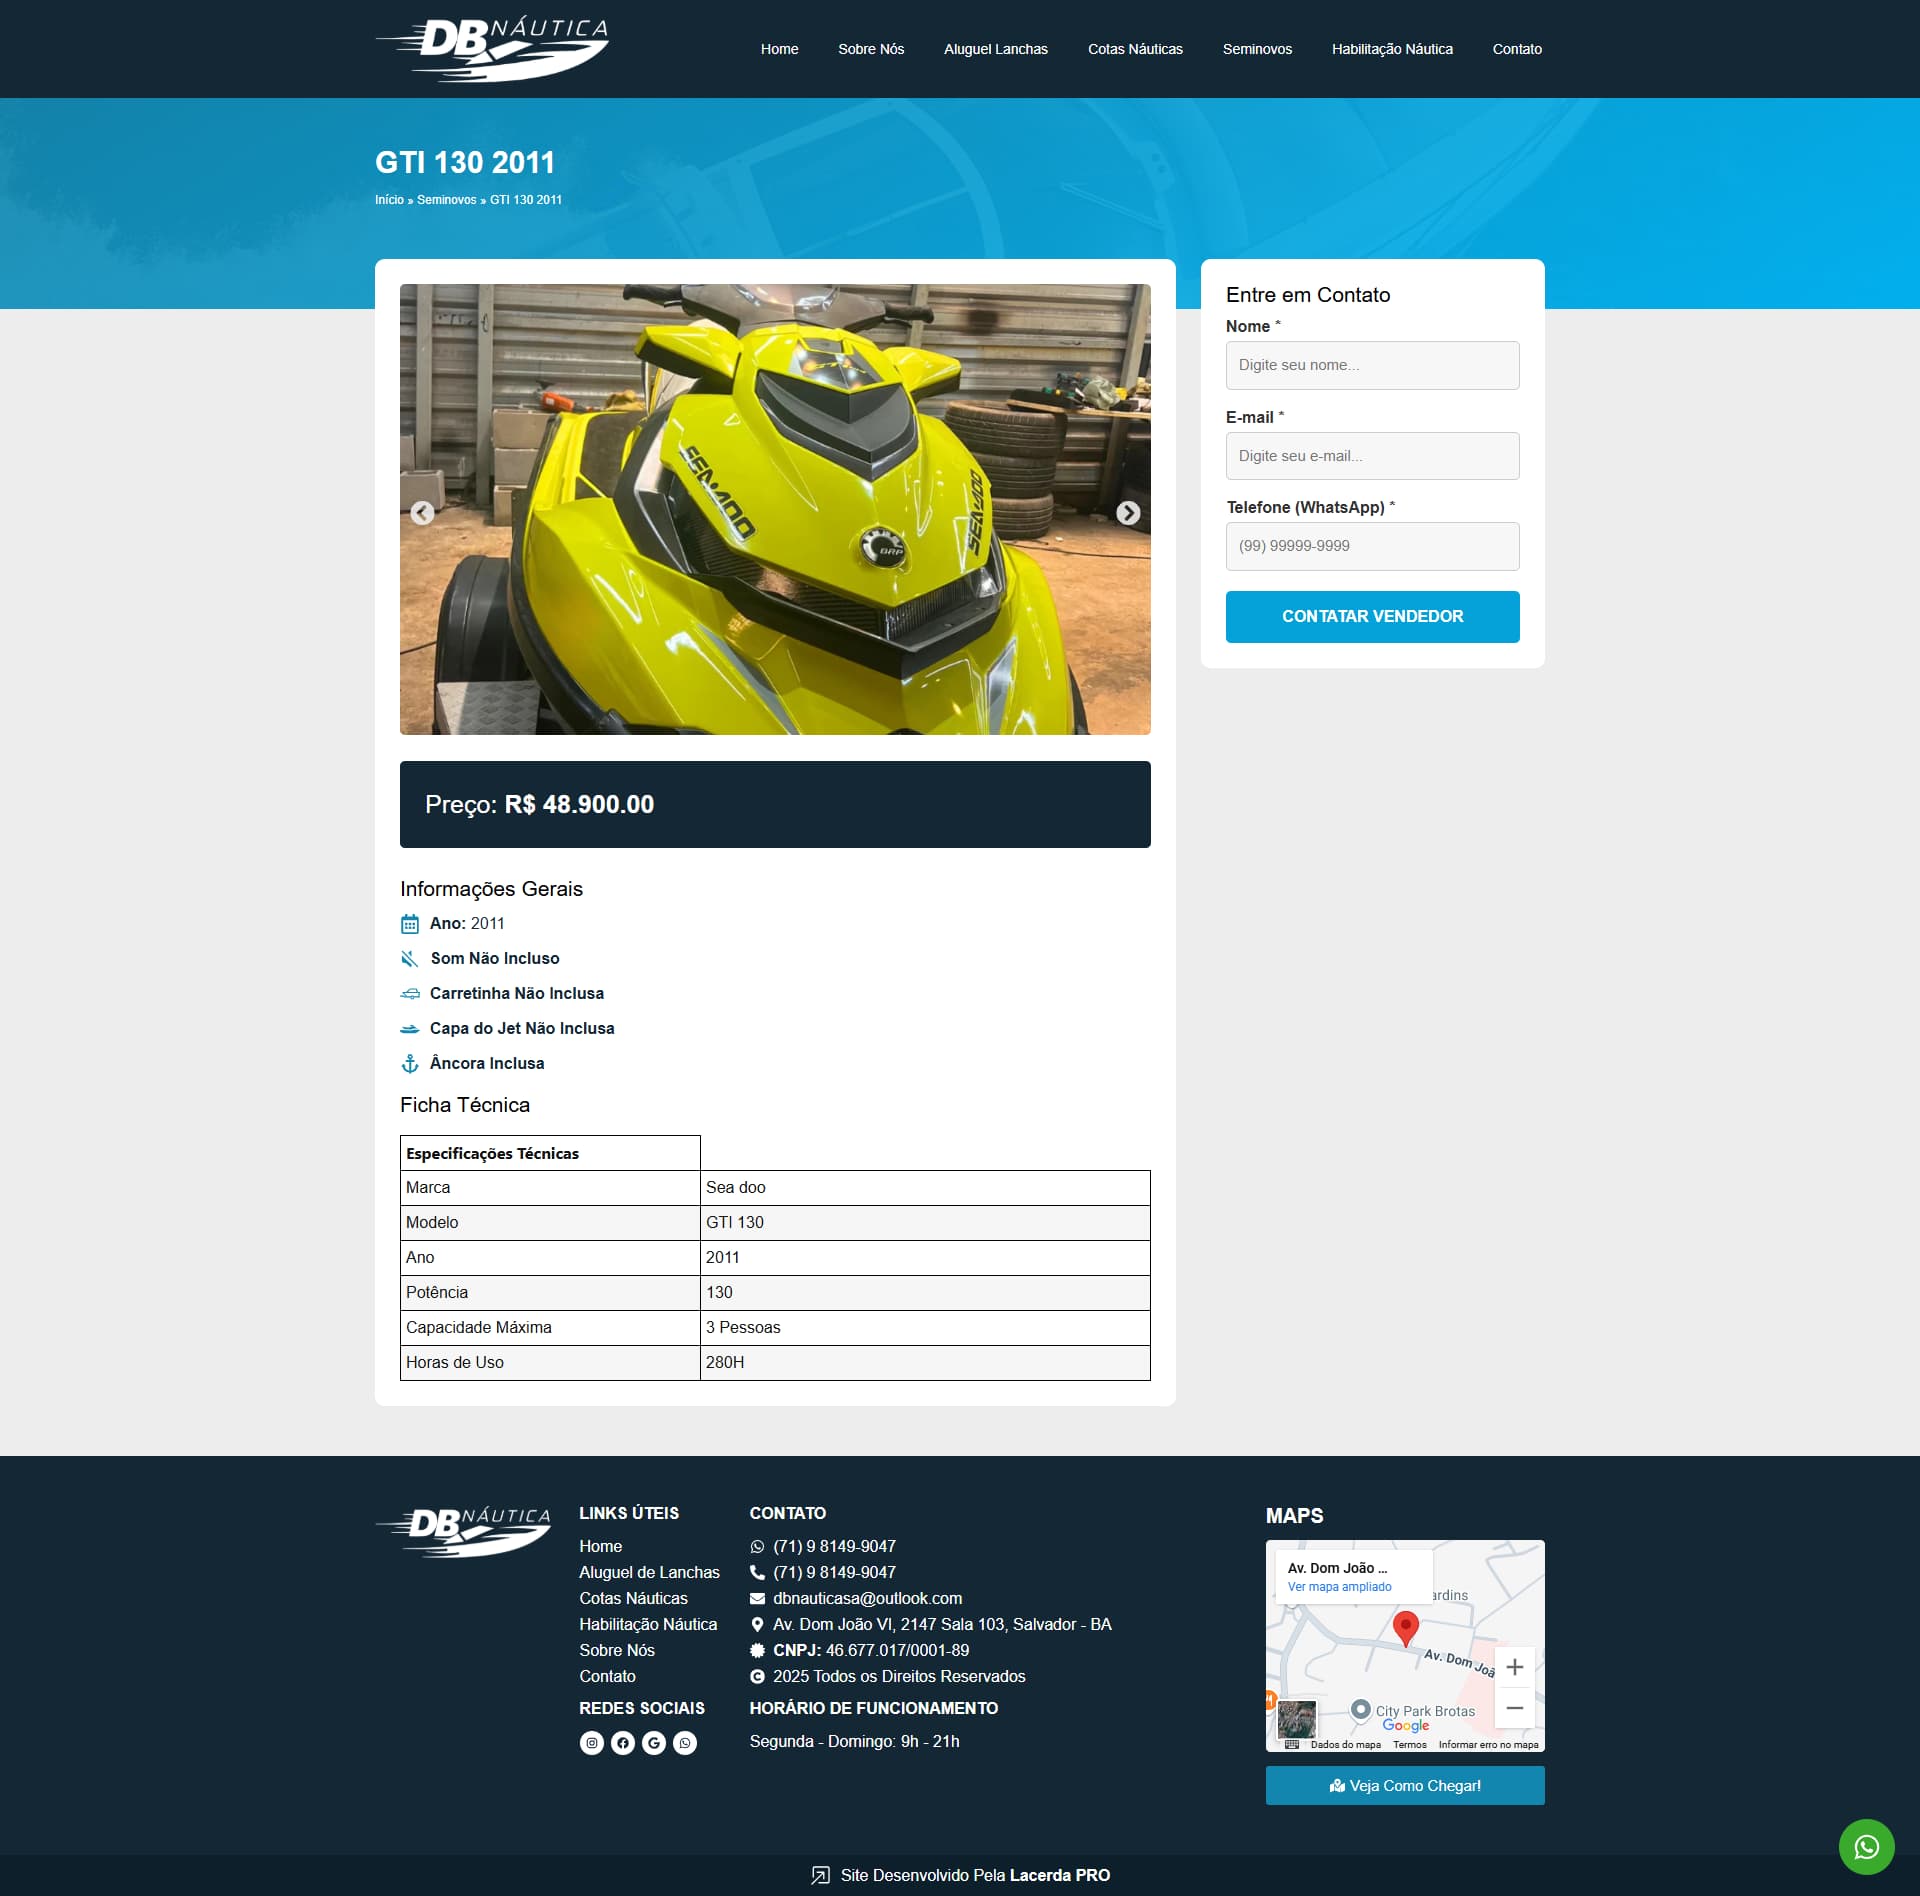Image resolution: width=1920 pixels, height=1896 pixels.
Task: Open the Seminovos menu item
Action: click(1257, 49)
